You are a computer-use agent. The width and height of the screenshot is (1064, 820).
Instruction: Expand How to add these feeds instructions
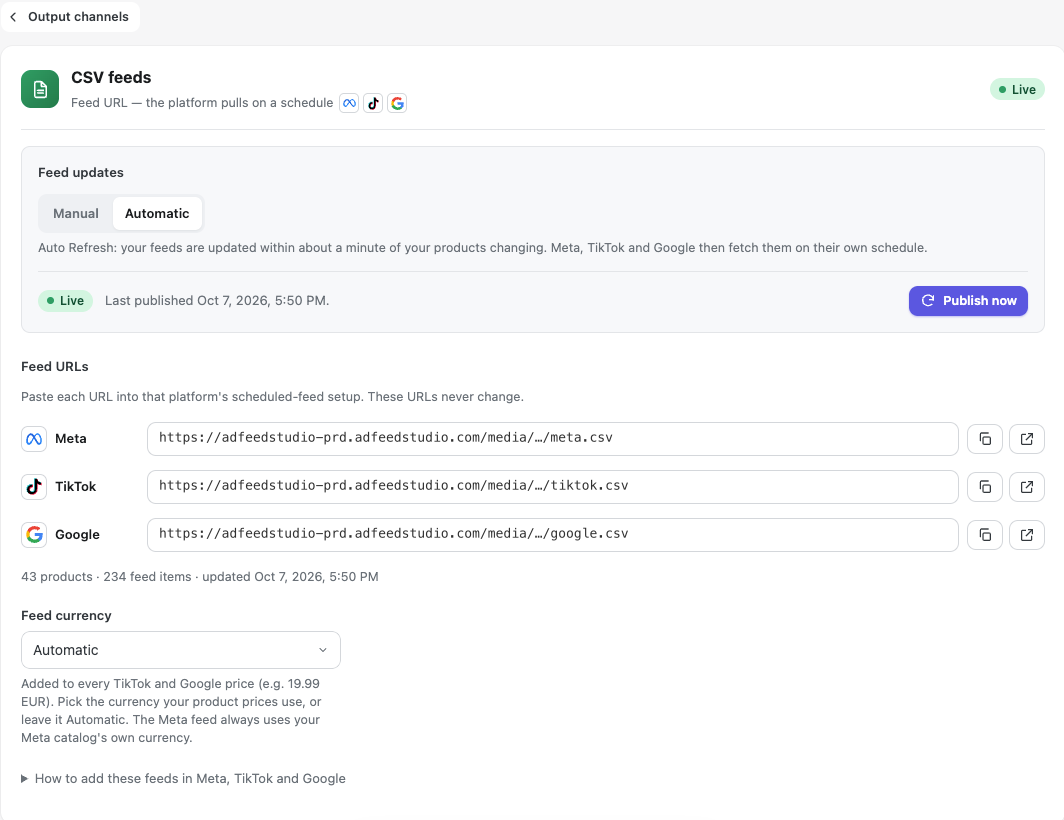[183, 779]
